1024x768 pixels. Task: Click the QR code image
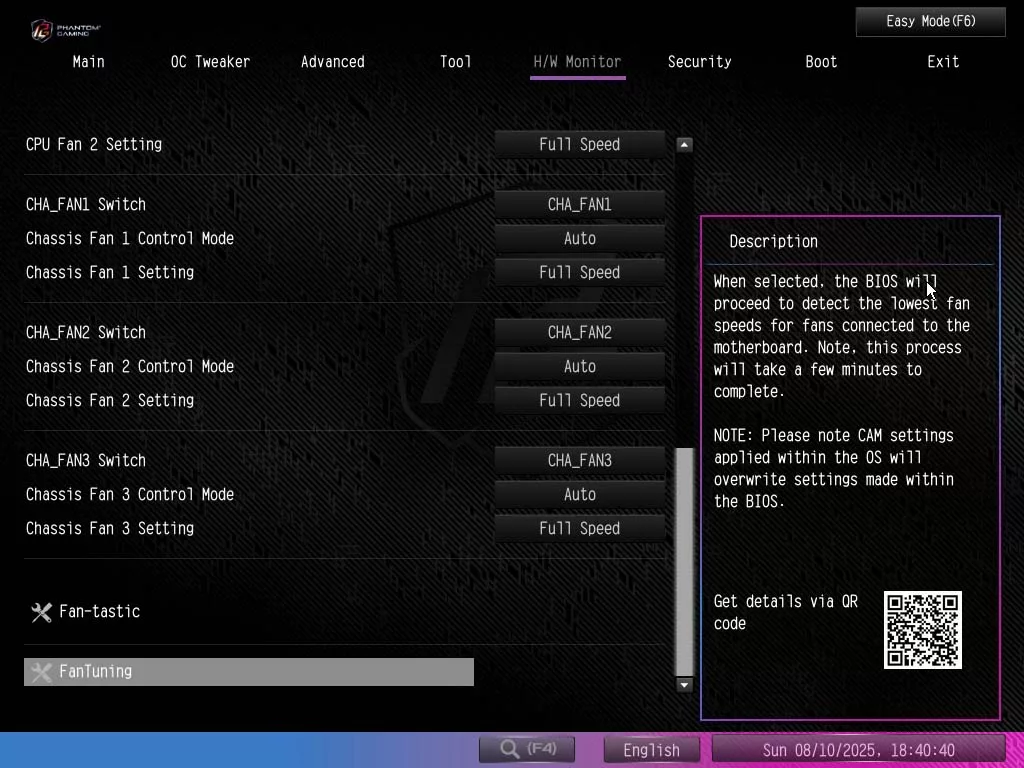coord(922,630)
